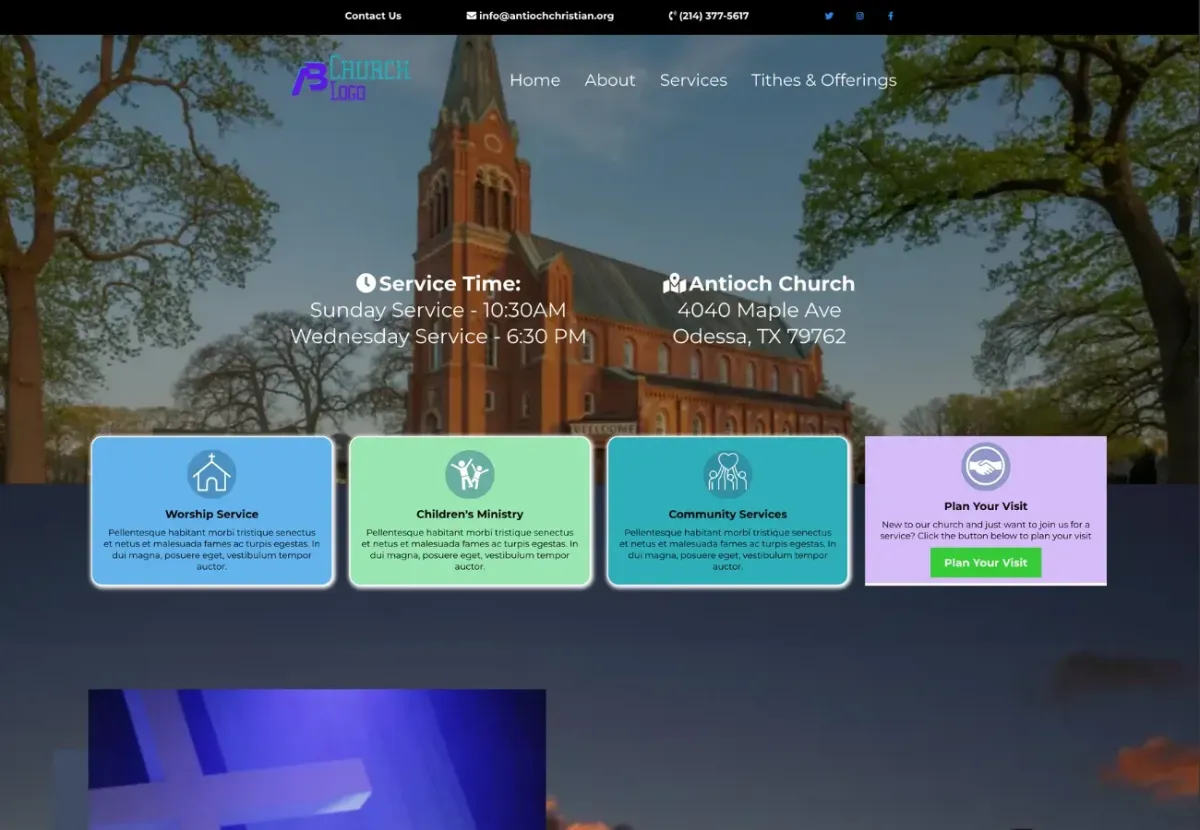Click the Community Services card heading
The height and width of the screenshot is (830, 1200).
point(728,514)
